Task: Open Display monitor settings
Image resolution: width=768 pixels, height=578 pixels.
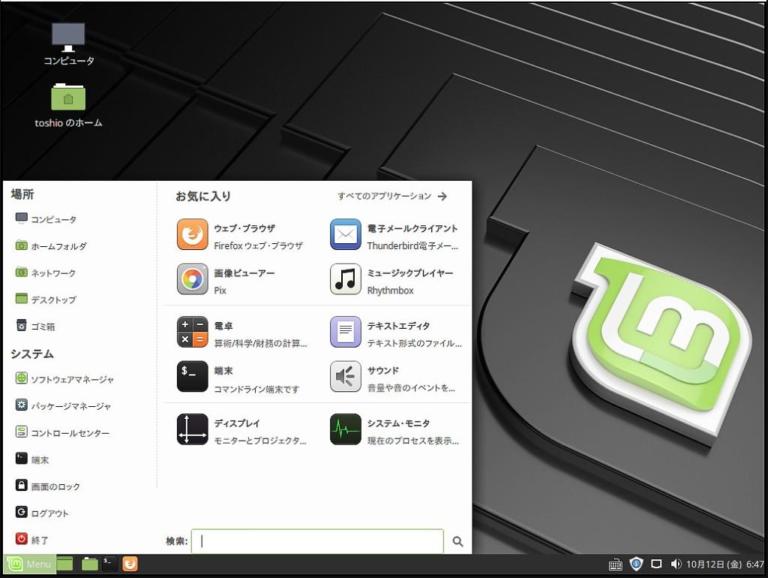Action: 193,430
